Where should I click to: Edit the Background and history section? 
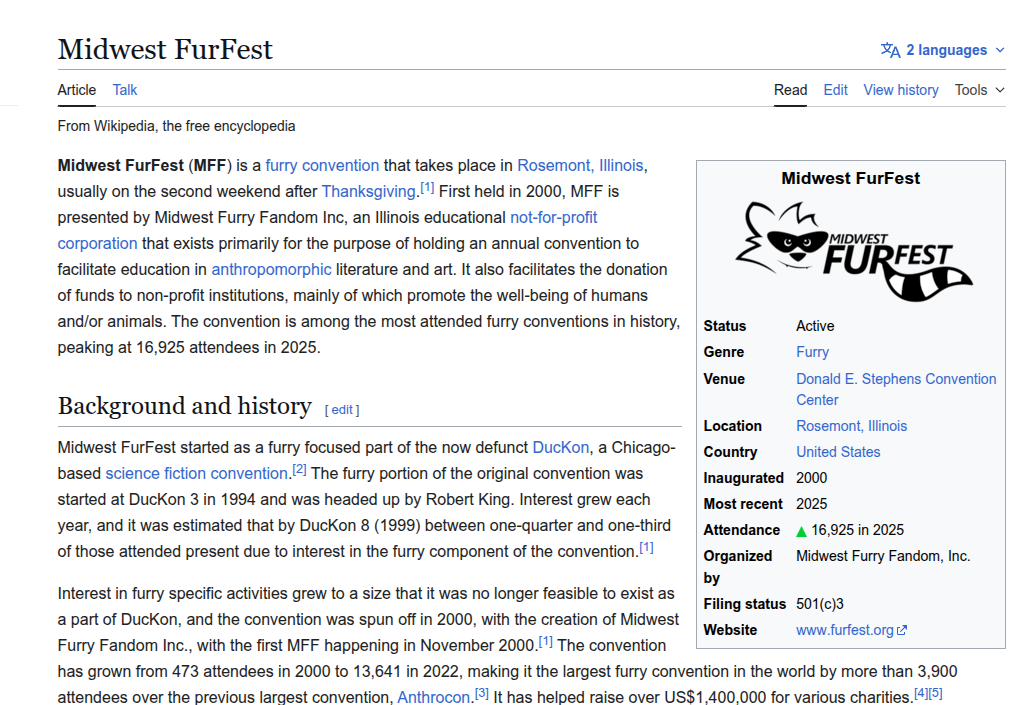click(342, 409)
